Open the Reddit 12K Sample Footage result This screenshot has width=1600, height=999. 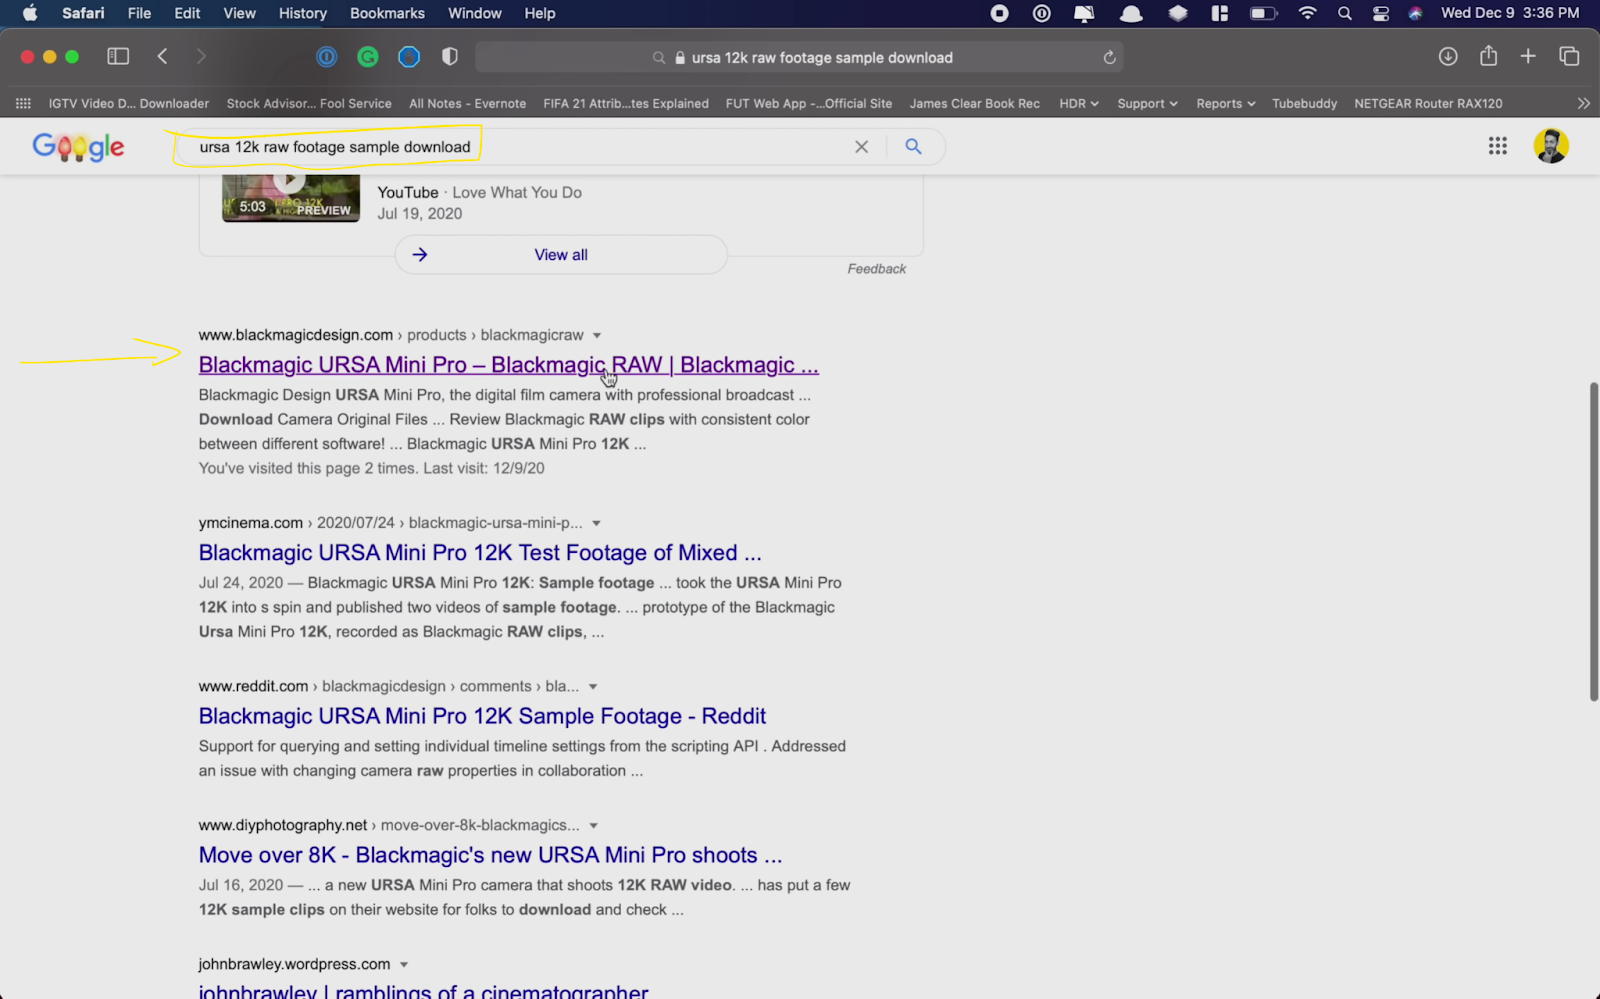482,716
